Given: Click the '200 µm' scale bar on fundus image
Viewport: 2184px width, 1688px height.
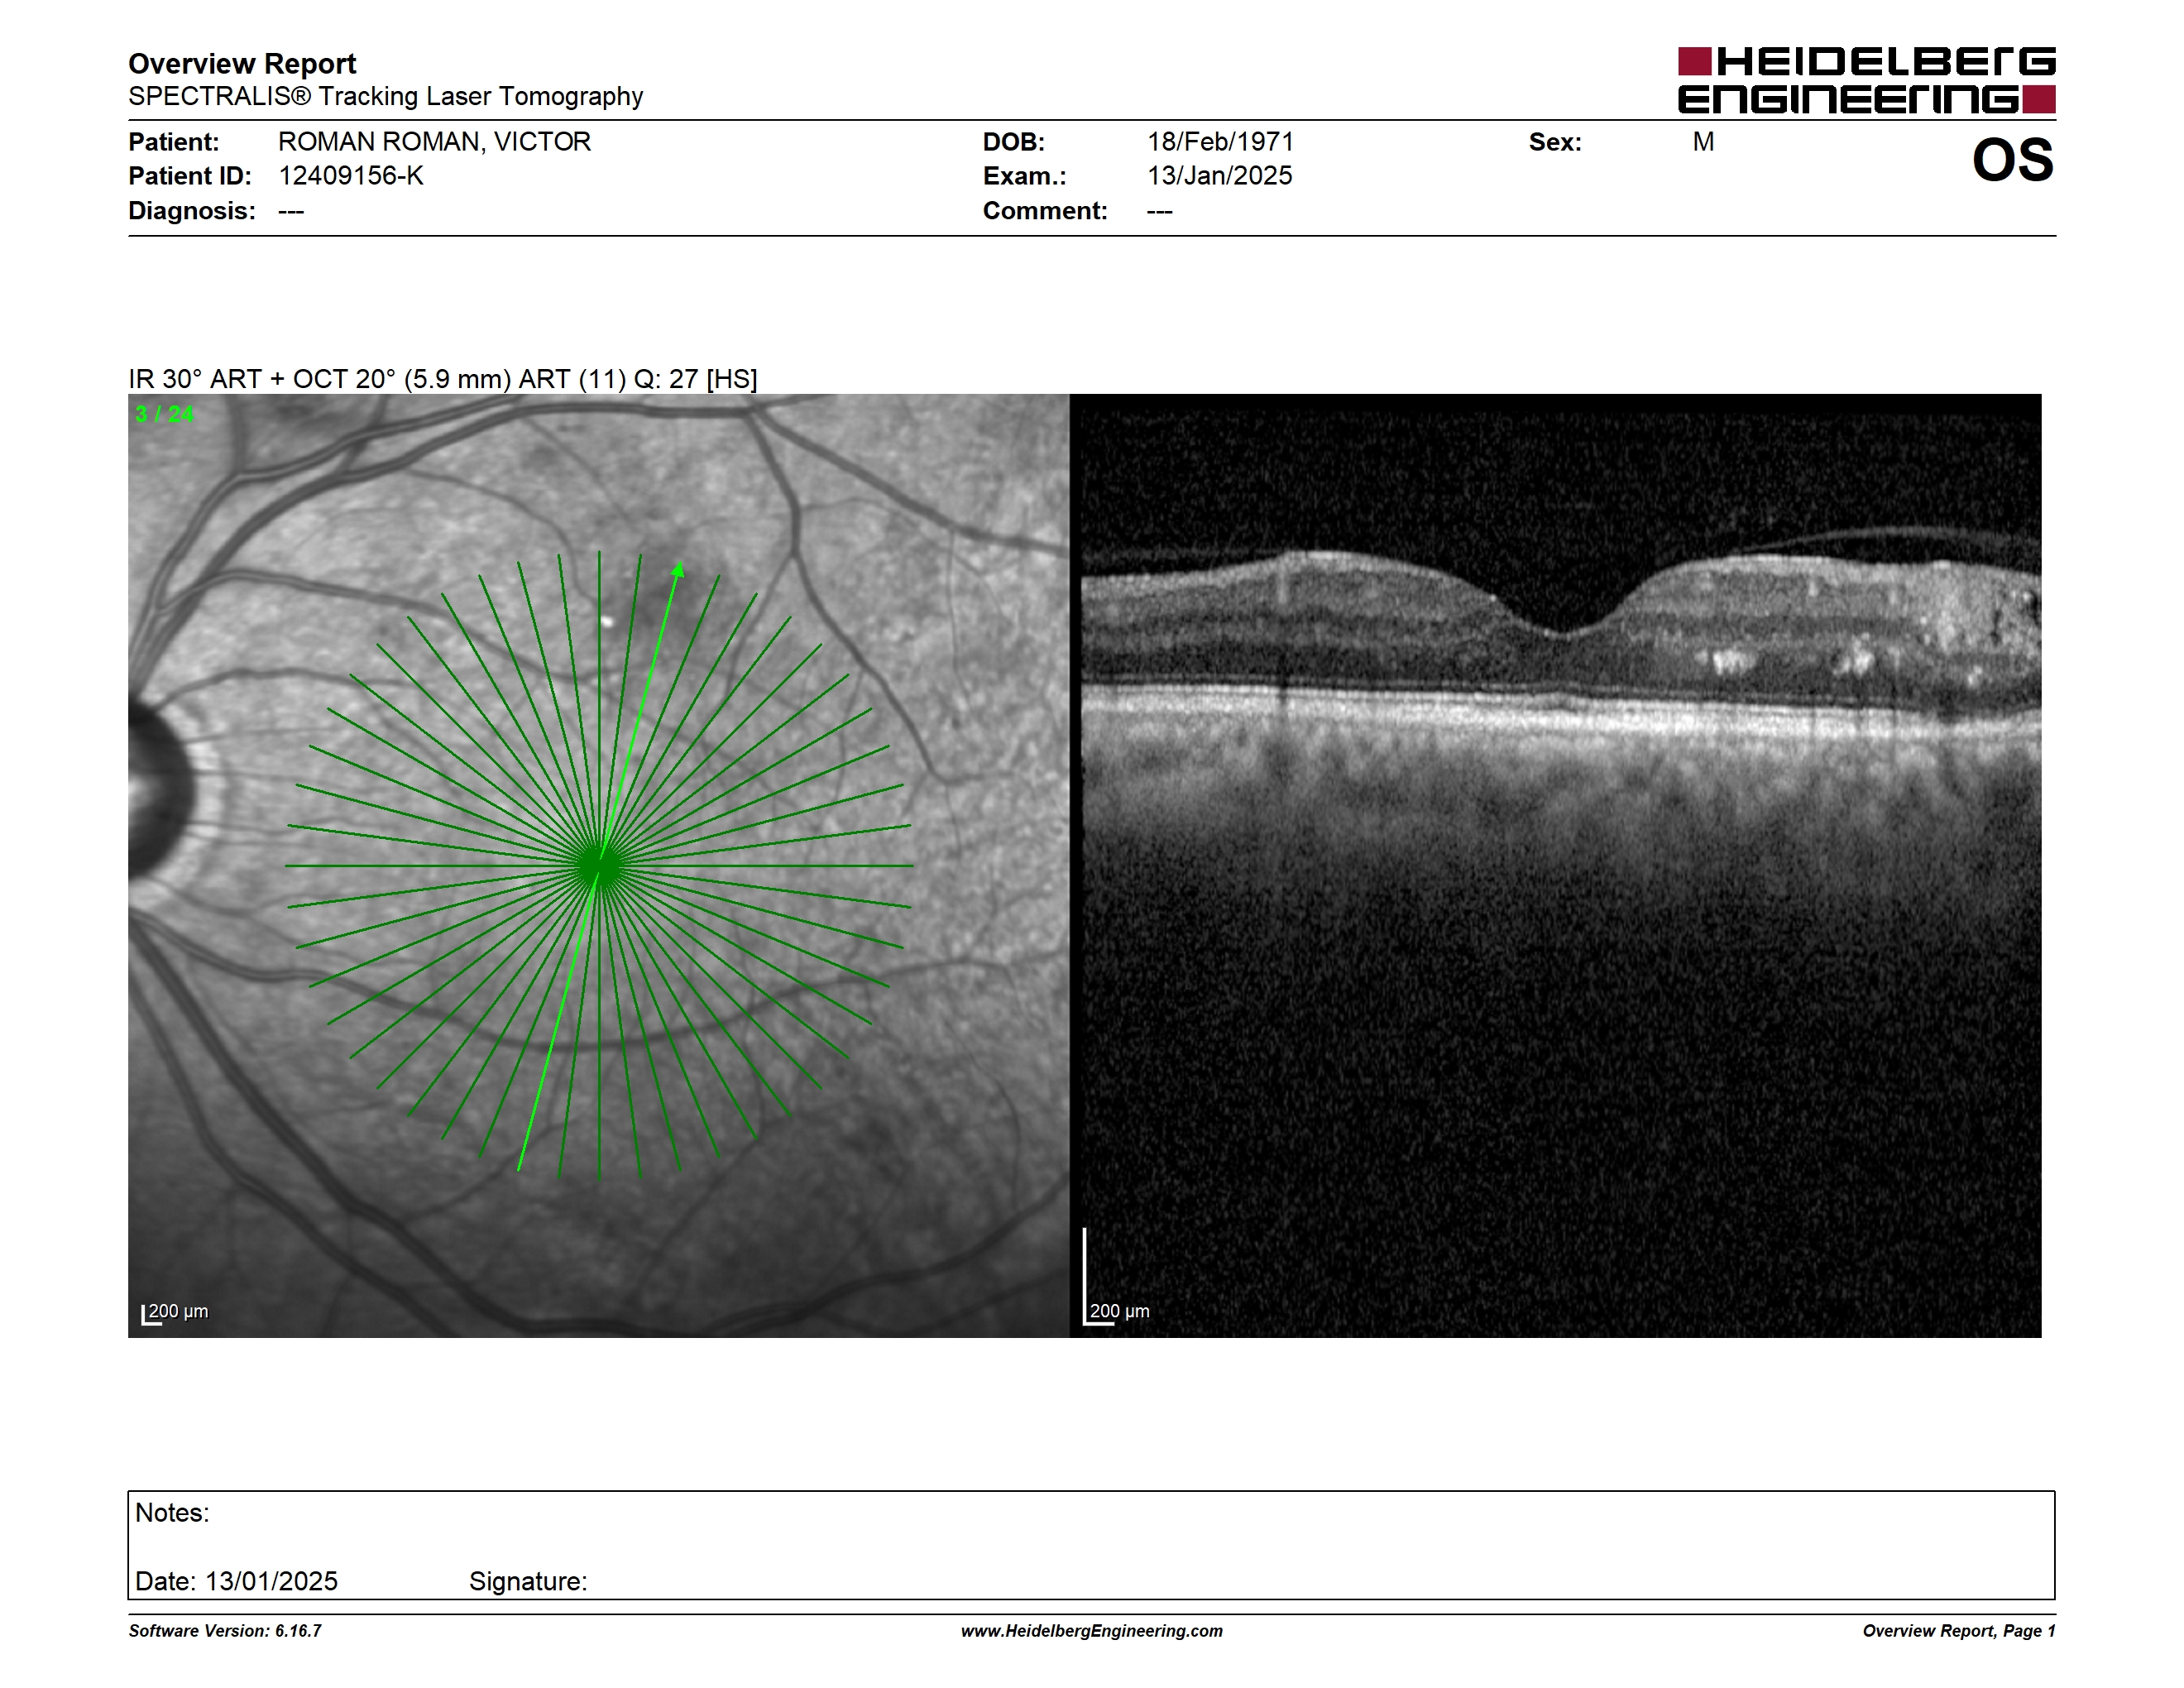Looking at the screenshot, I should pyautogui.click(x=175, y=1313).
